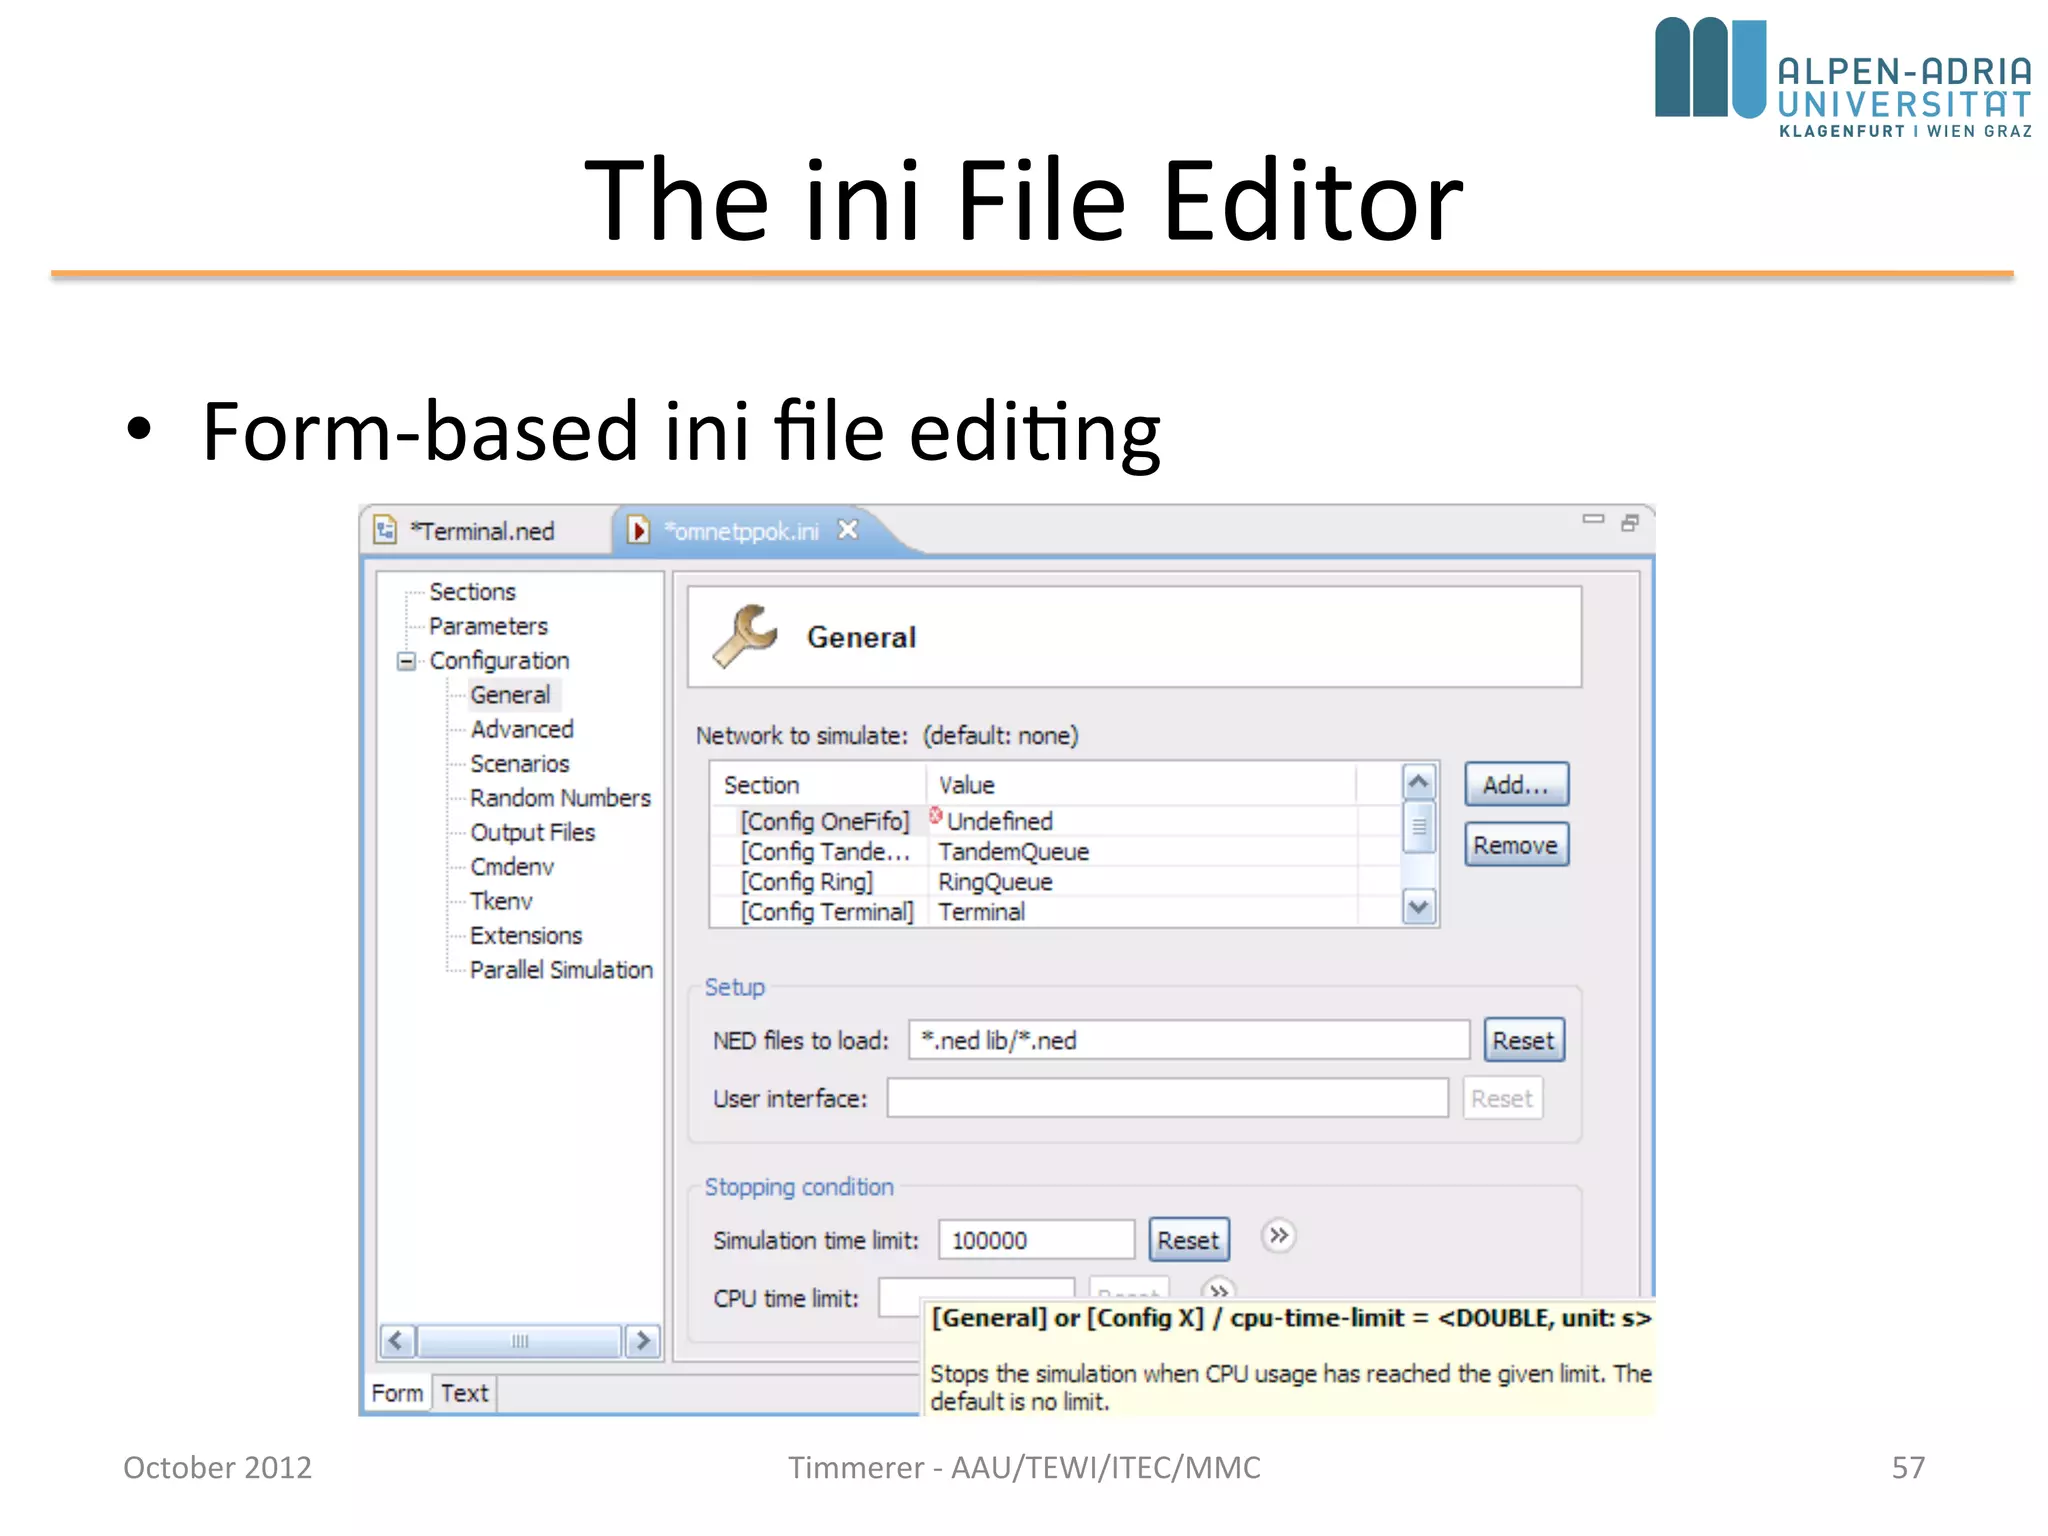2048x1536 pixels.
Task: Open the Terminal.ned editor tab
Action: (x=482, y=531)
